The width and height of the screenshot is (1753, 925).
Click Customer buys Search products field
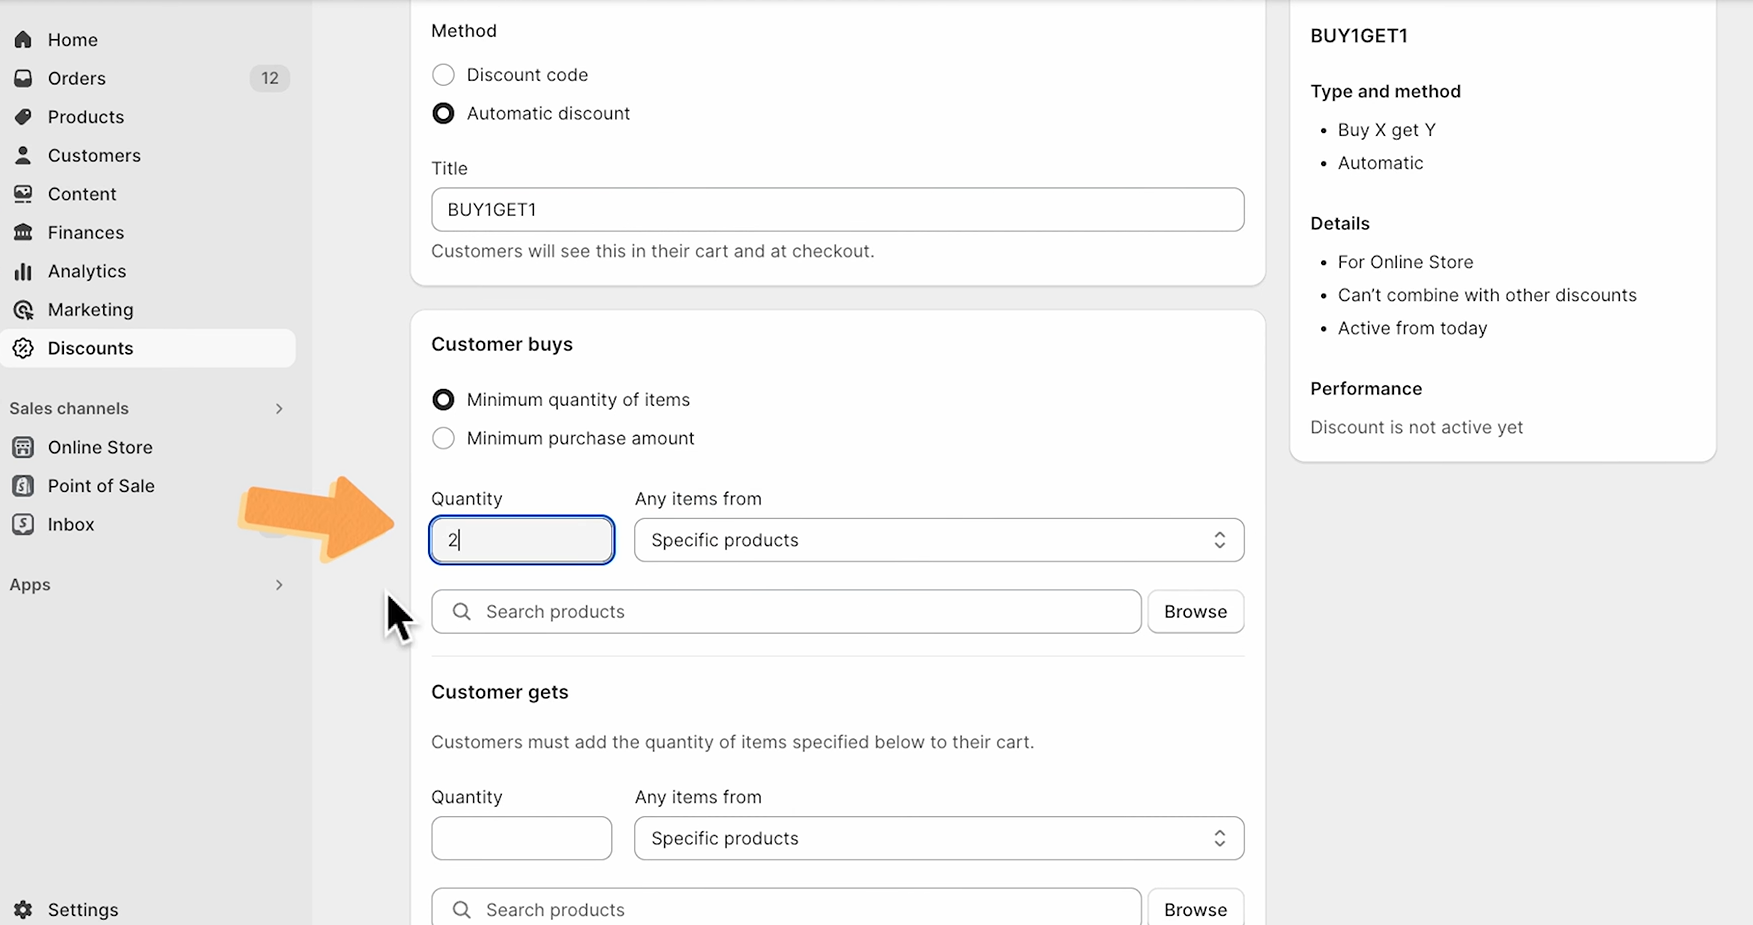click(x=786, y=611)
